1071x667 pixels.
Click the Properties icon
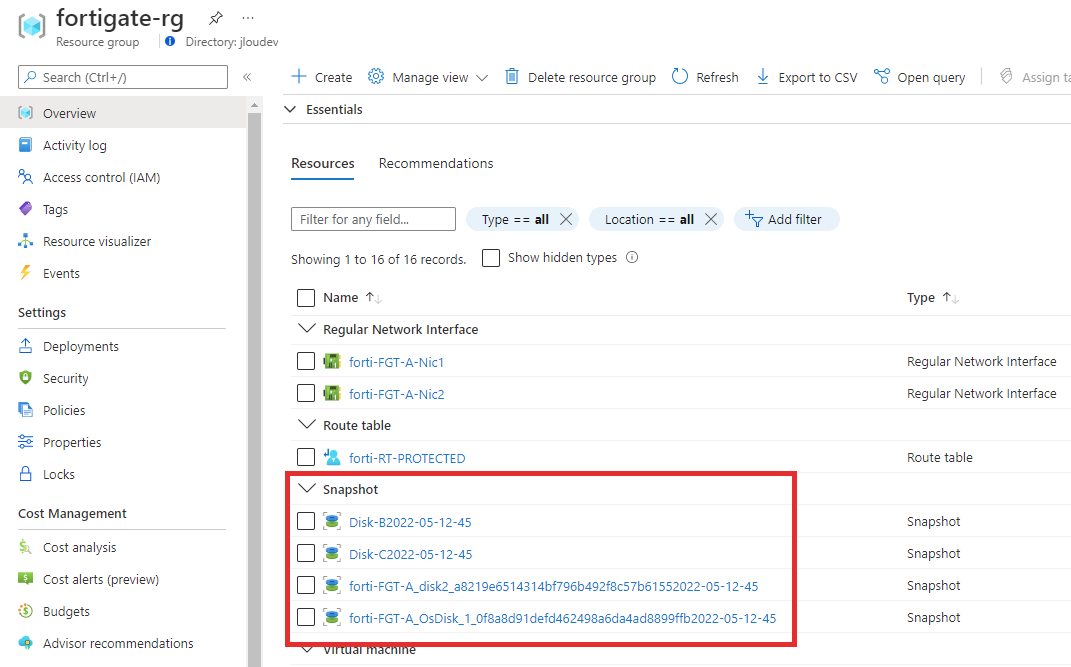(x=26, y=442)
